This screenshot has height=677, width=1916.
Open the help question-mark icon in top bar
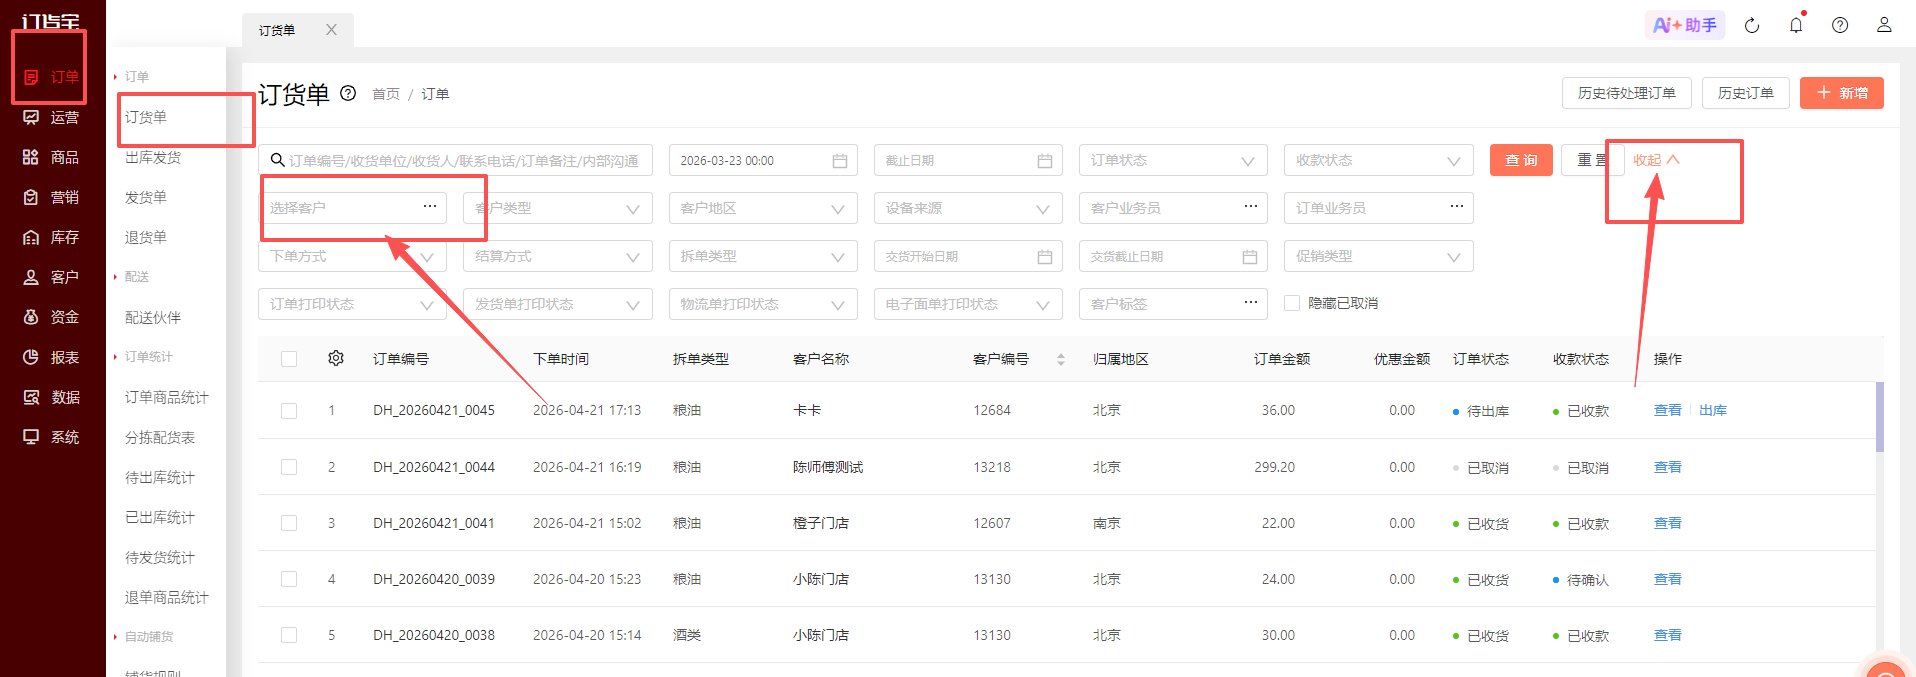click(x=1840, y=25)
